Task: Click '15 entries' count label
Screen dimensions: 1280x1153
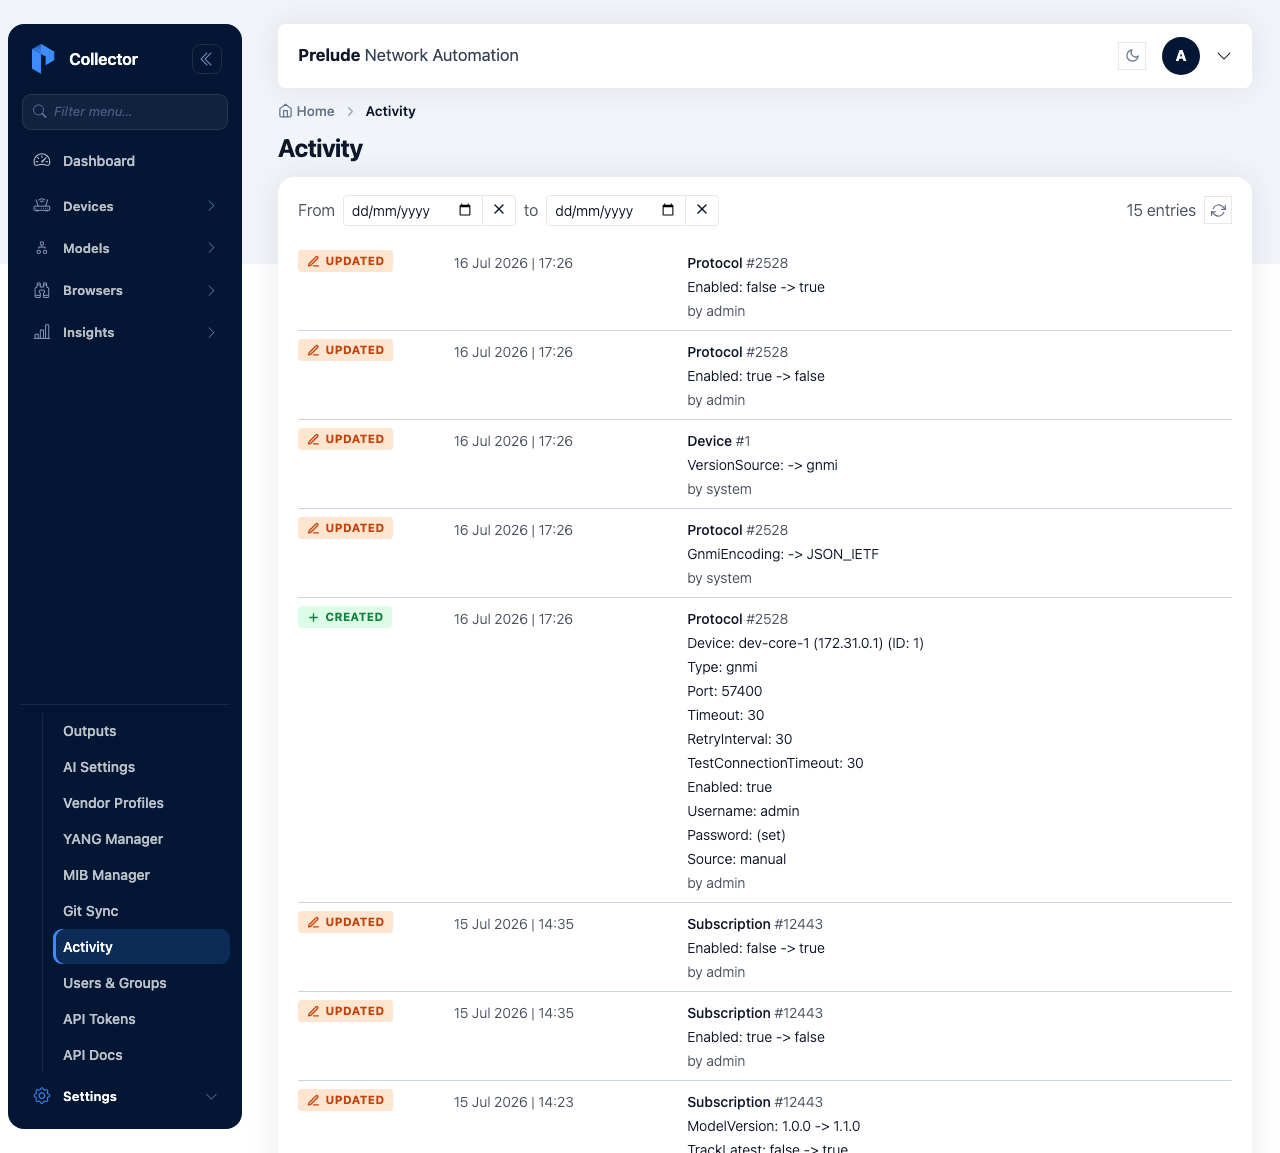Action: [1161, 210]
